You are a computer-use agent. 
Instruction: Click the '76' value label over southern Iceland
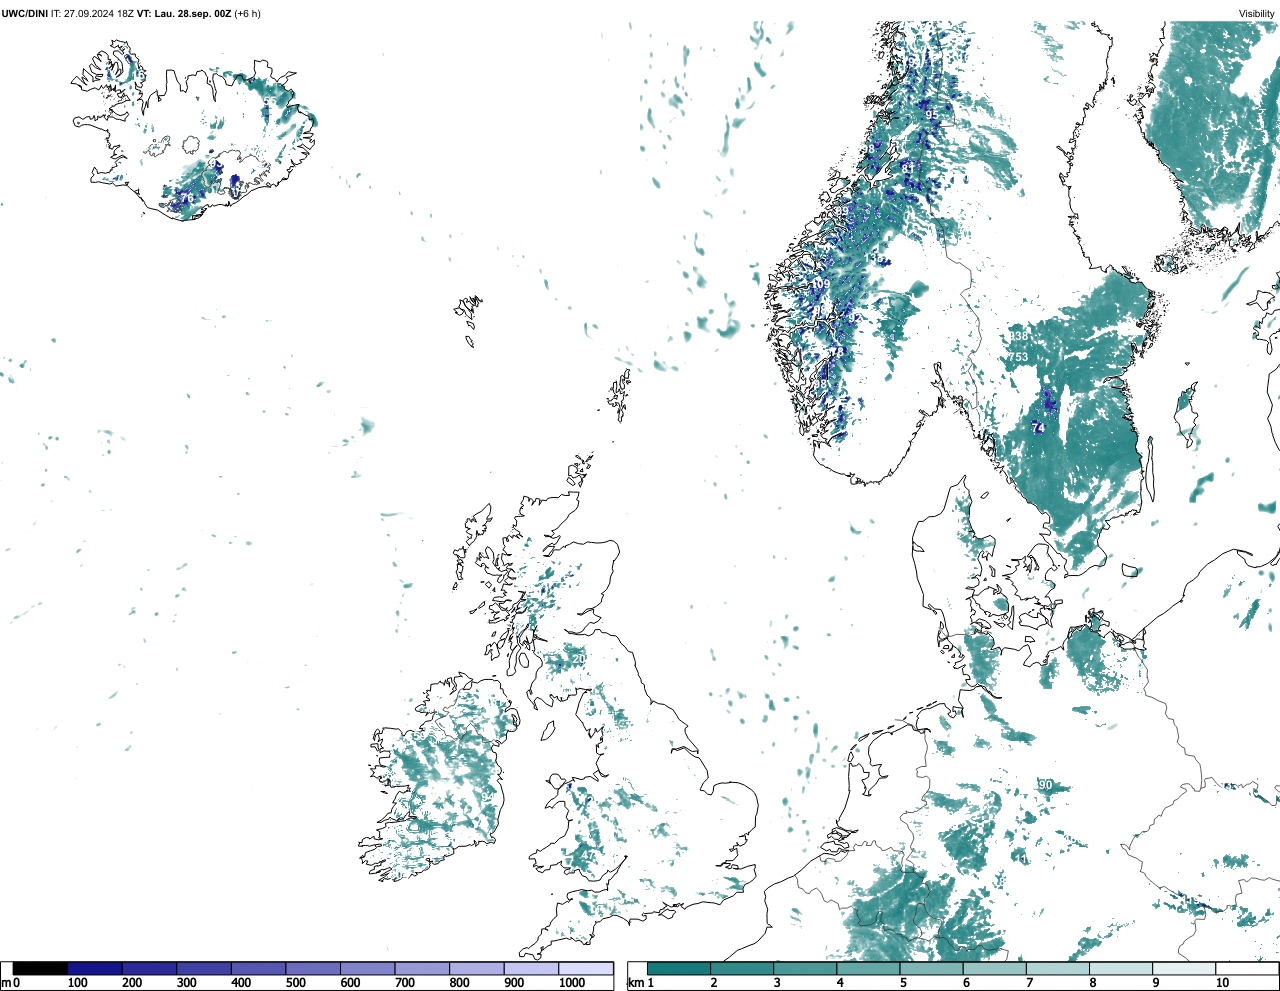(186, 199)
